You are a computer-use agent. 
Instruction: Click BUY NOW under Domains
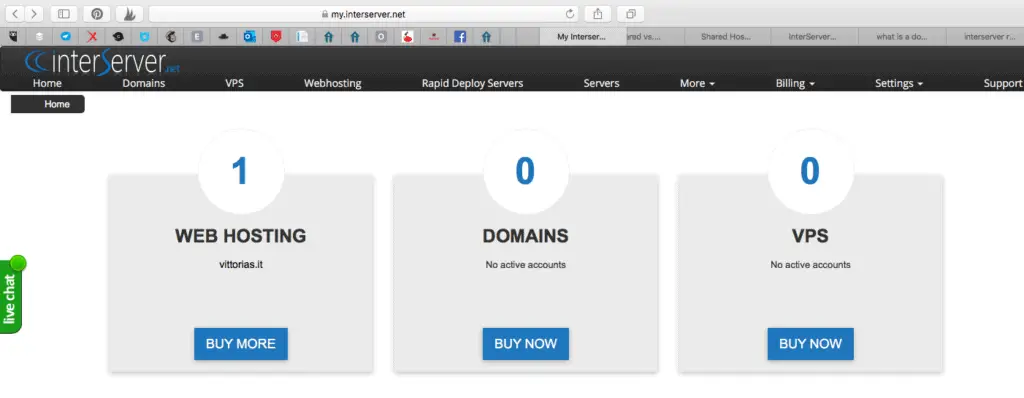coord(526,344)
